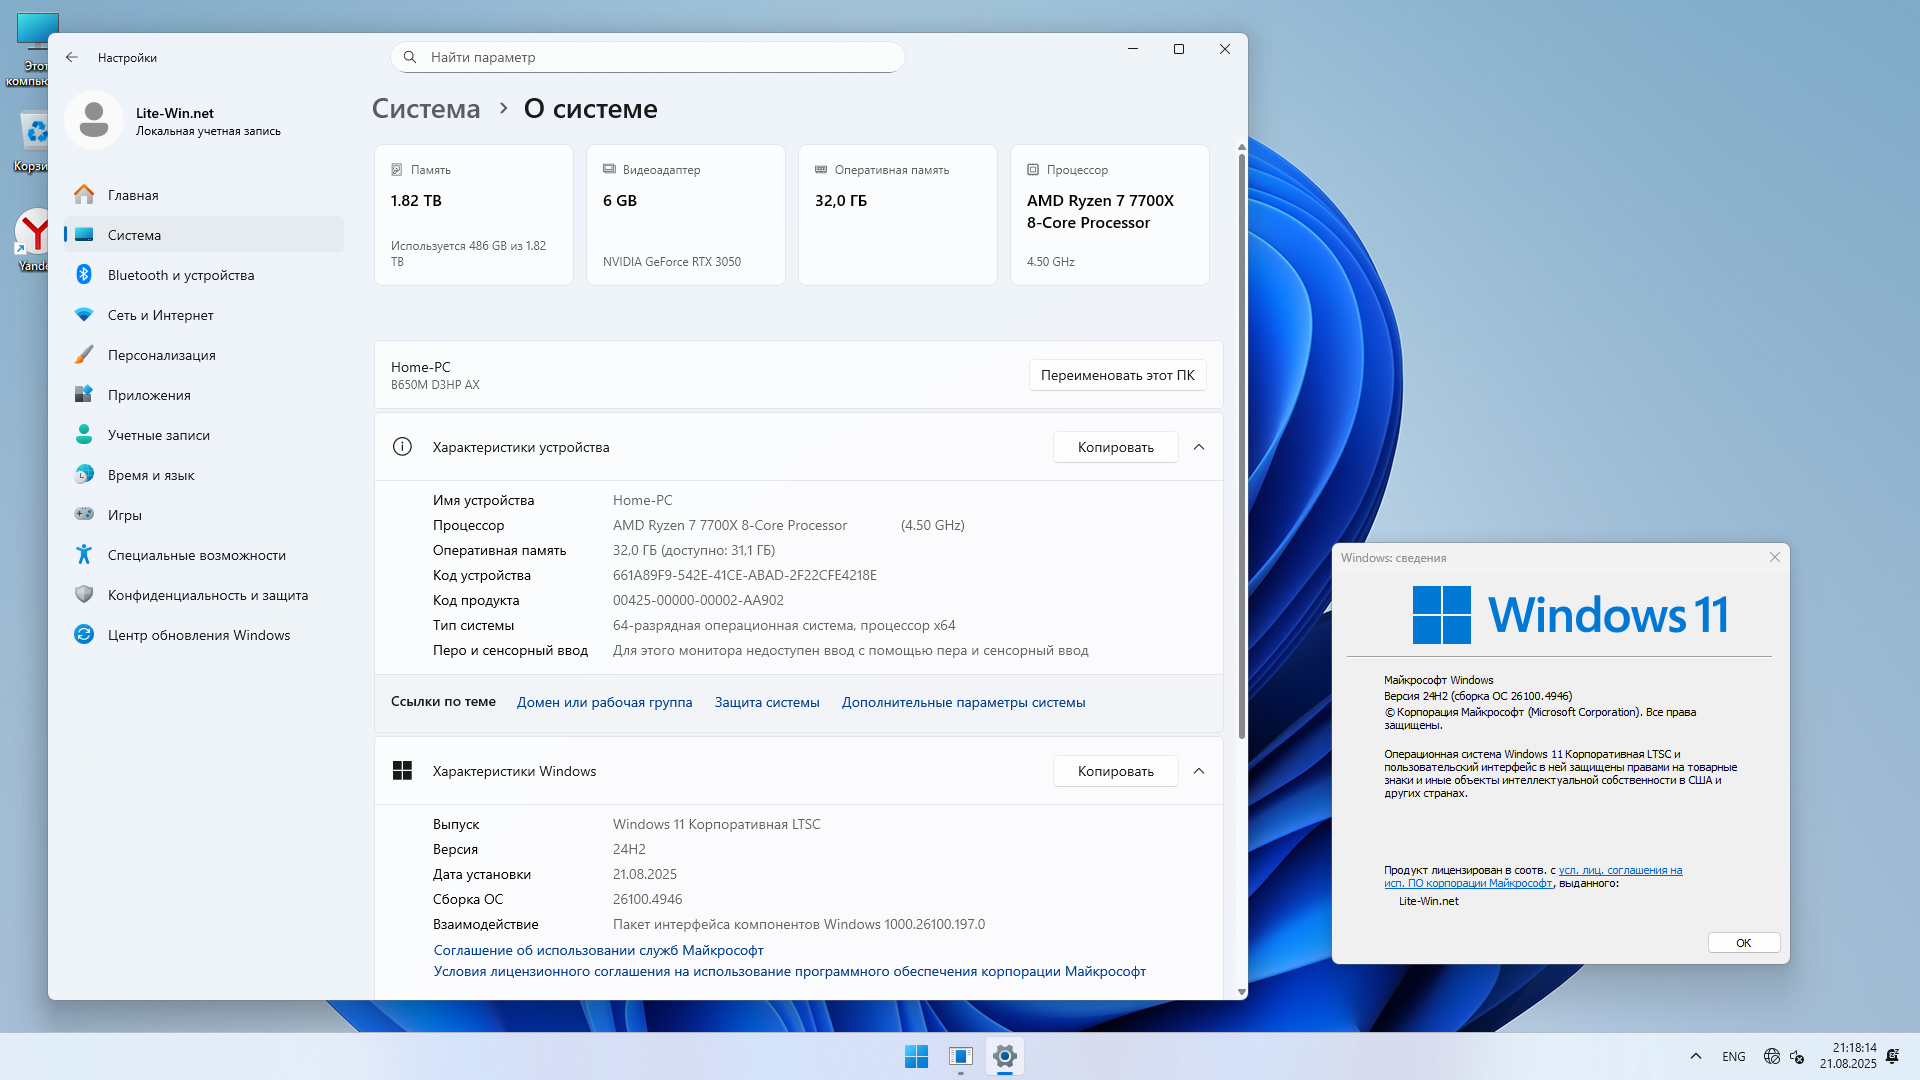The height and width of the screenshot is (1080, 1920).
Task: Click back arrow in Settings header
Action: (x=72, y=57)
